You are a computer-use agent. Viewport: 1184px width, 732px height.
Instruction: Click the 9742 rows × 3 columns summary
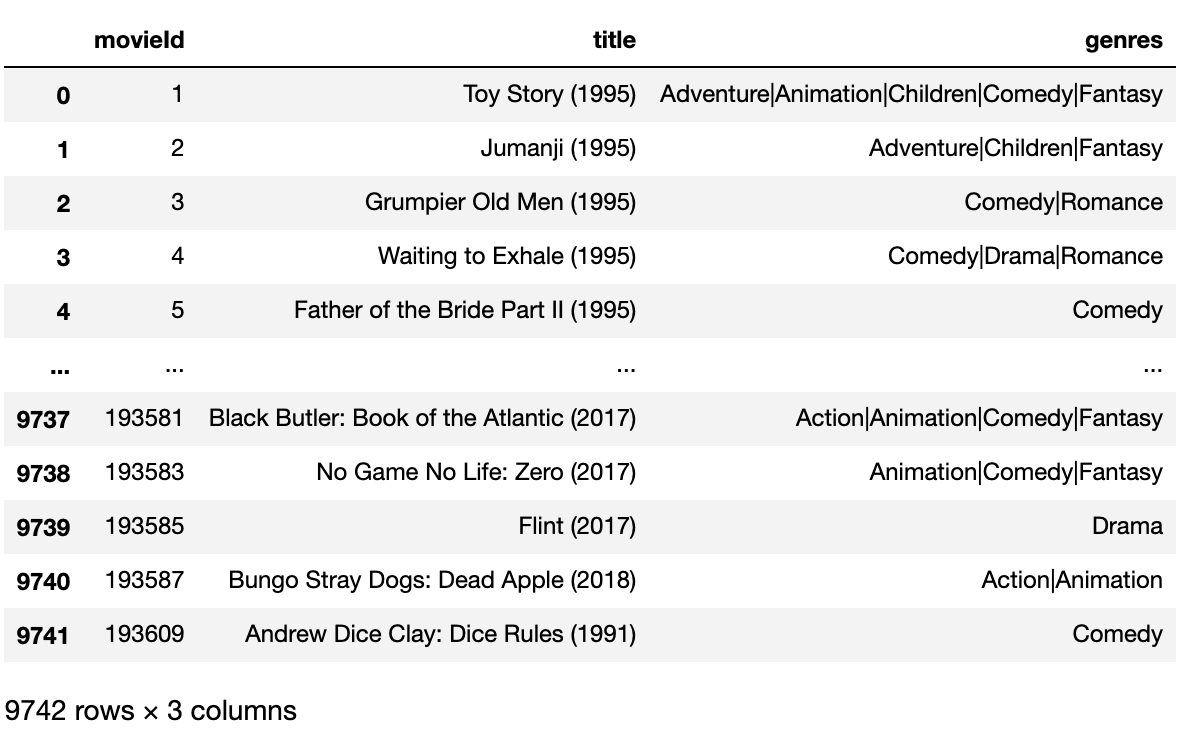[150, 711]
